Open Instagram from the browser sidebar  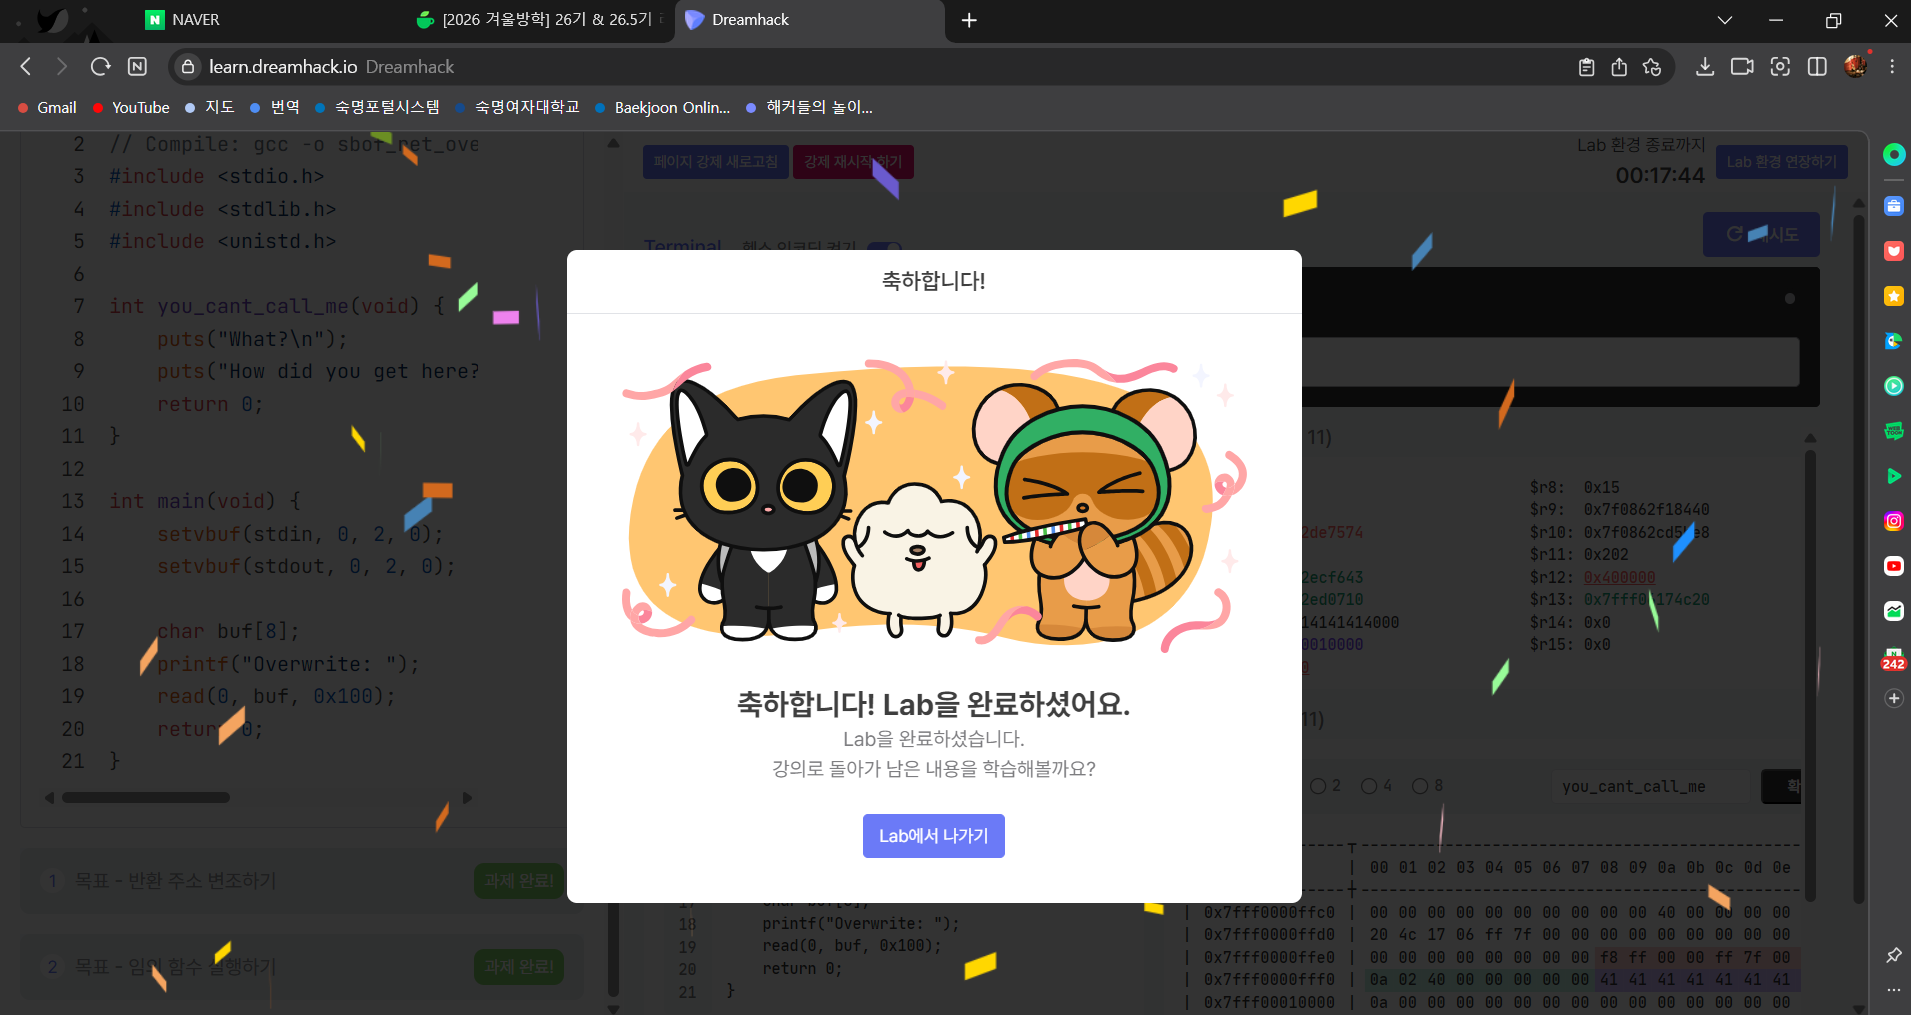tap(1893, 520)
